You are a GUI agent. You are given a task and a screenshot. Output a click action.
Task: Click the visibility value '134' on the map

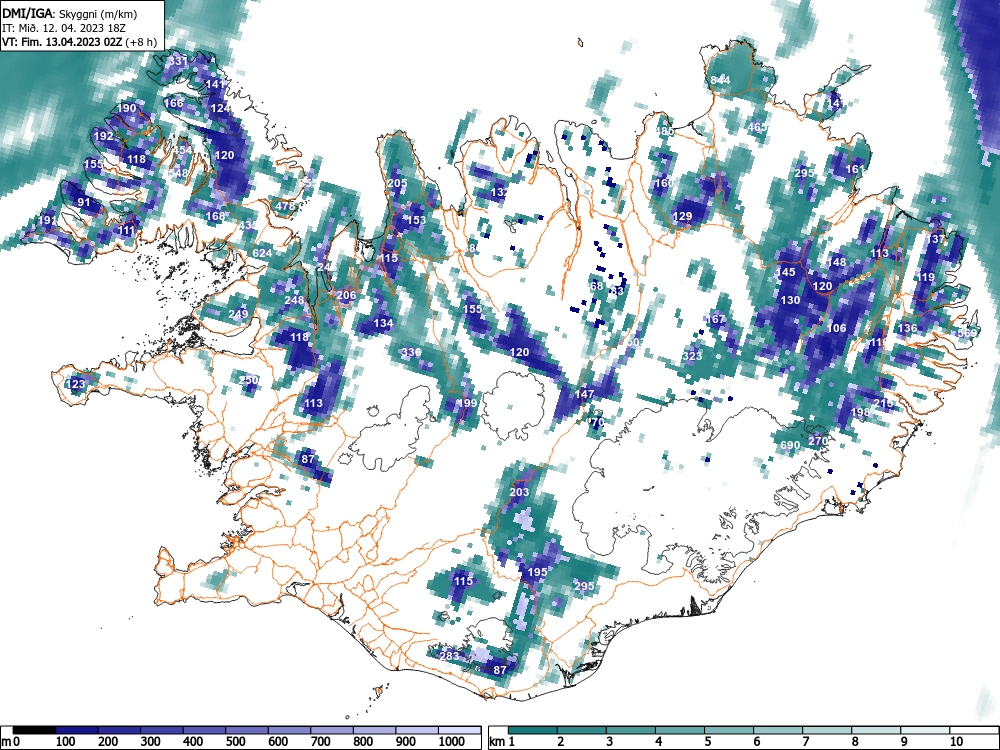[383, 323]
